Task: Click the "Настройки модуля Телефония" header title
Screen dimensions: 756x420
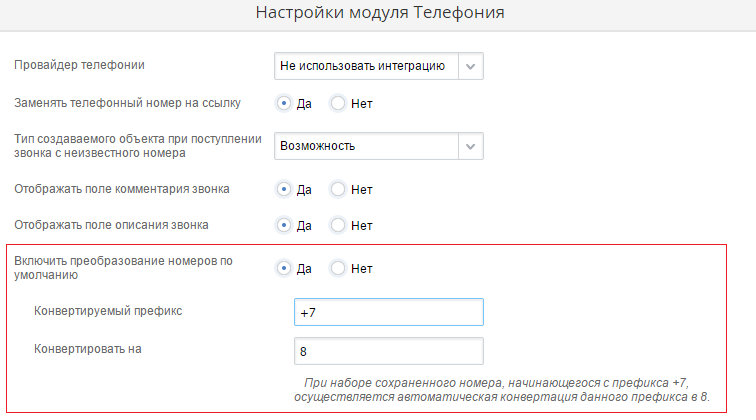Action: pyautogui.click(x=380, y=13)
